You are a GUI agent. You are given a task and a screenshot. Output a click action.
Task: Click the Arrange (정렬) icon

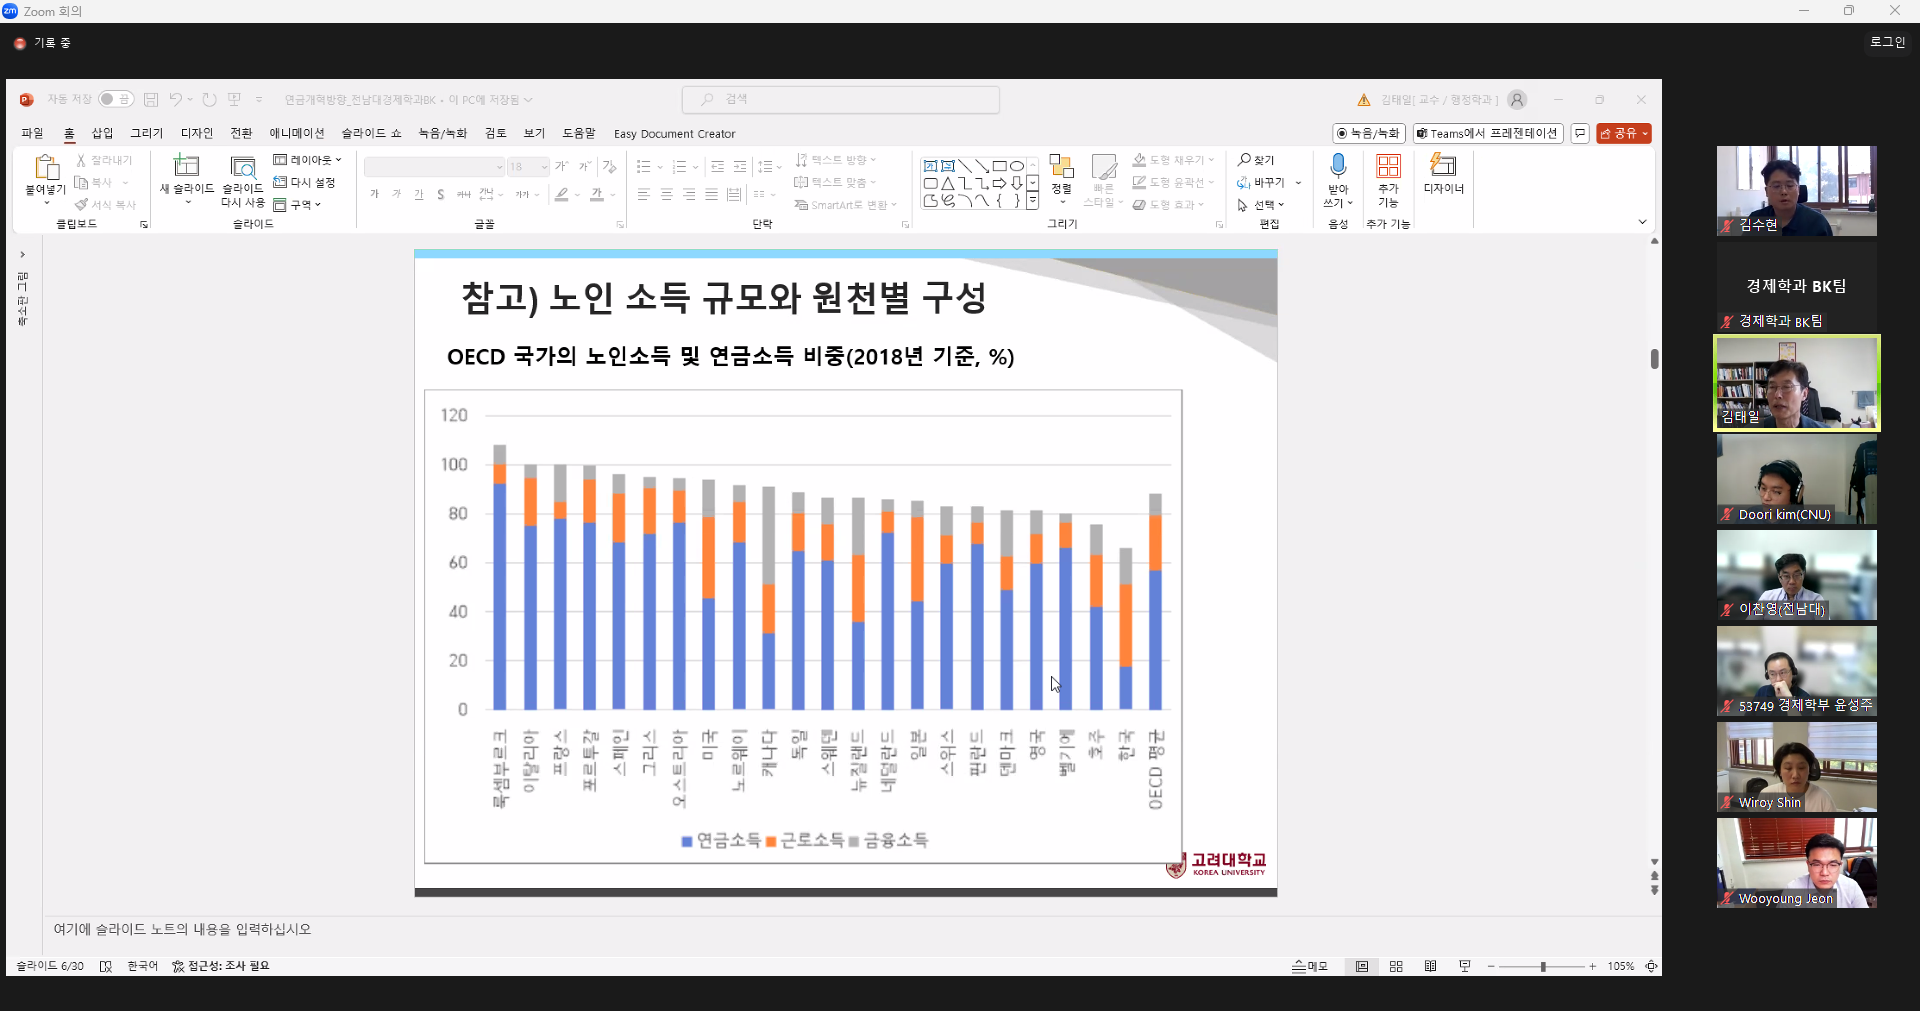pos(1062,166)
